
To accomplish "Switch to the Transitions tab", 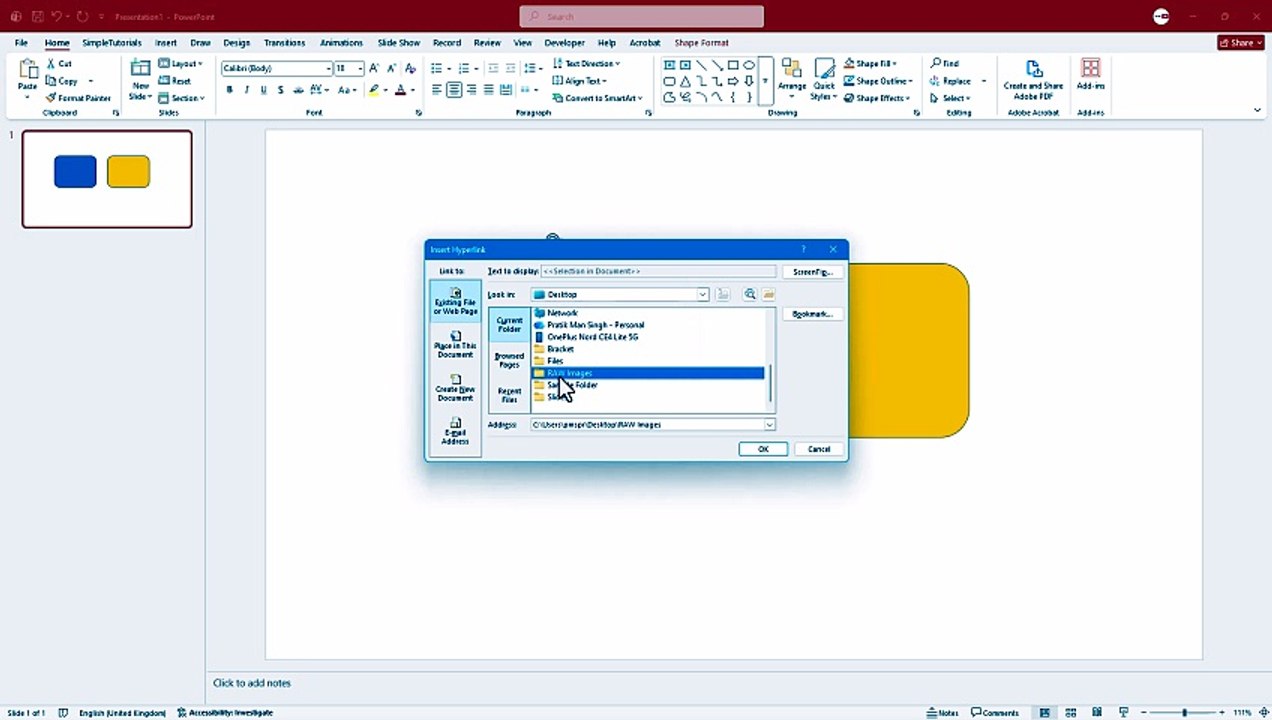I will coord(285,43).
